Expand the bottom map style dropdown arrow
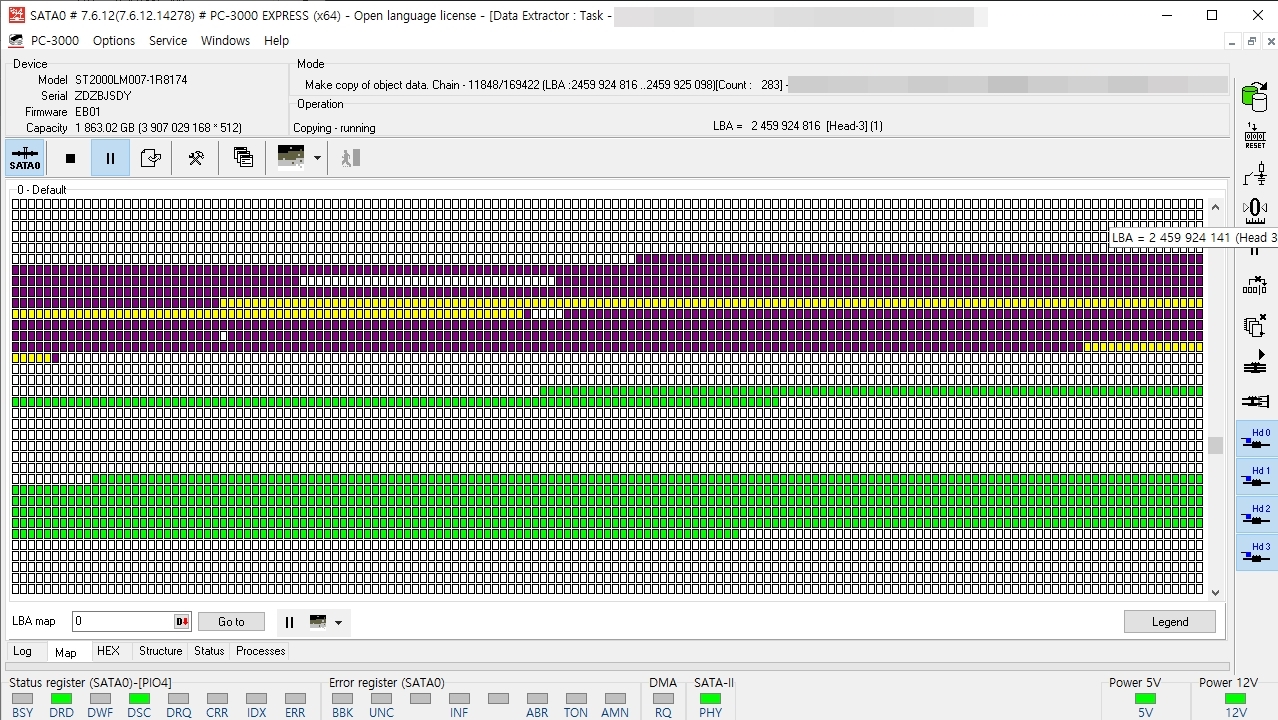The height and width of the screenshot is (720, 1278). (338, 622)
